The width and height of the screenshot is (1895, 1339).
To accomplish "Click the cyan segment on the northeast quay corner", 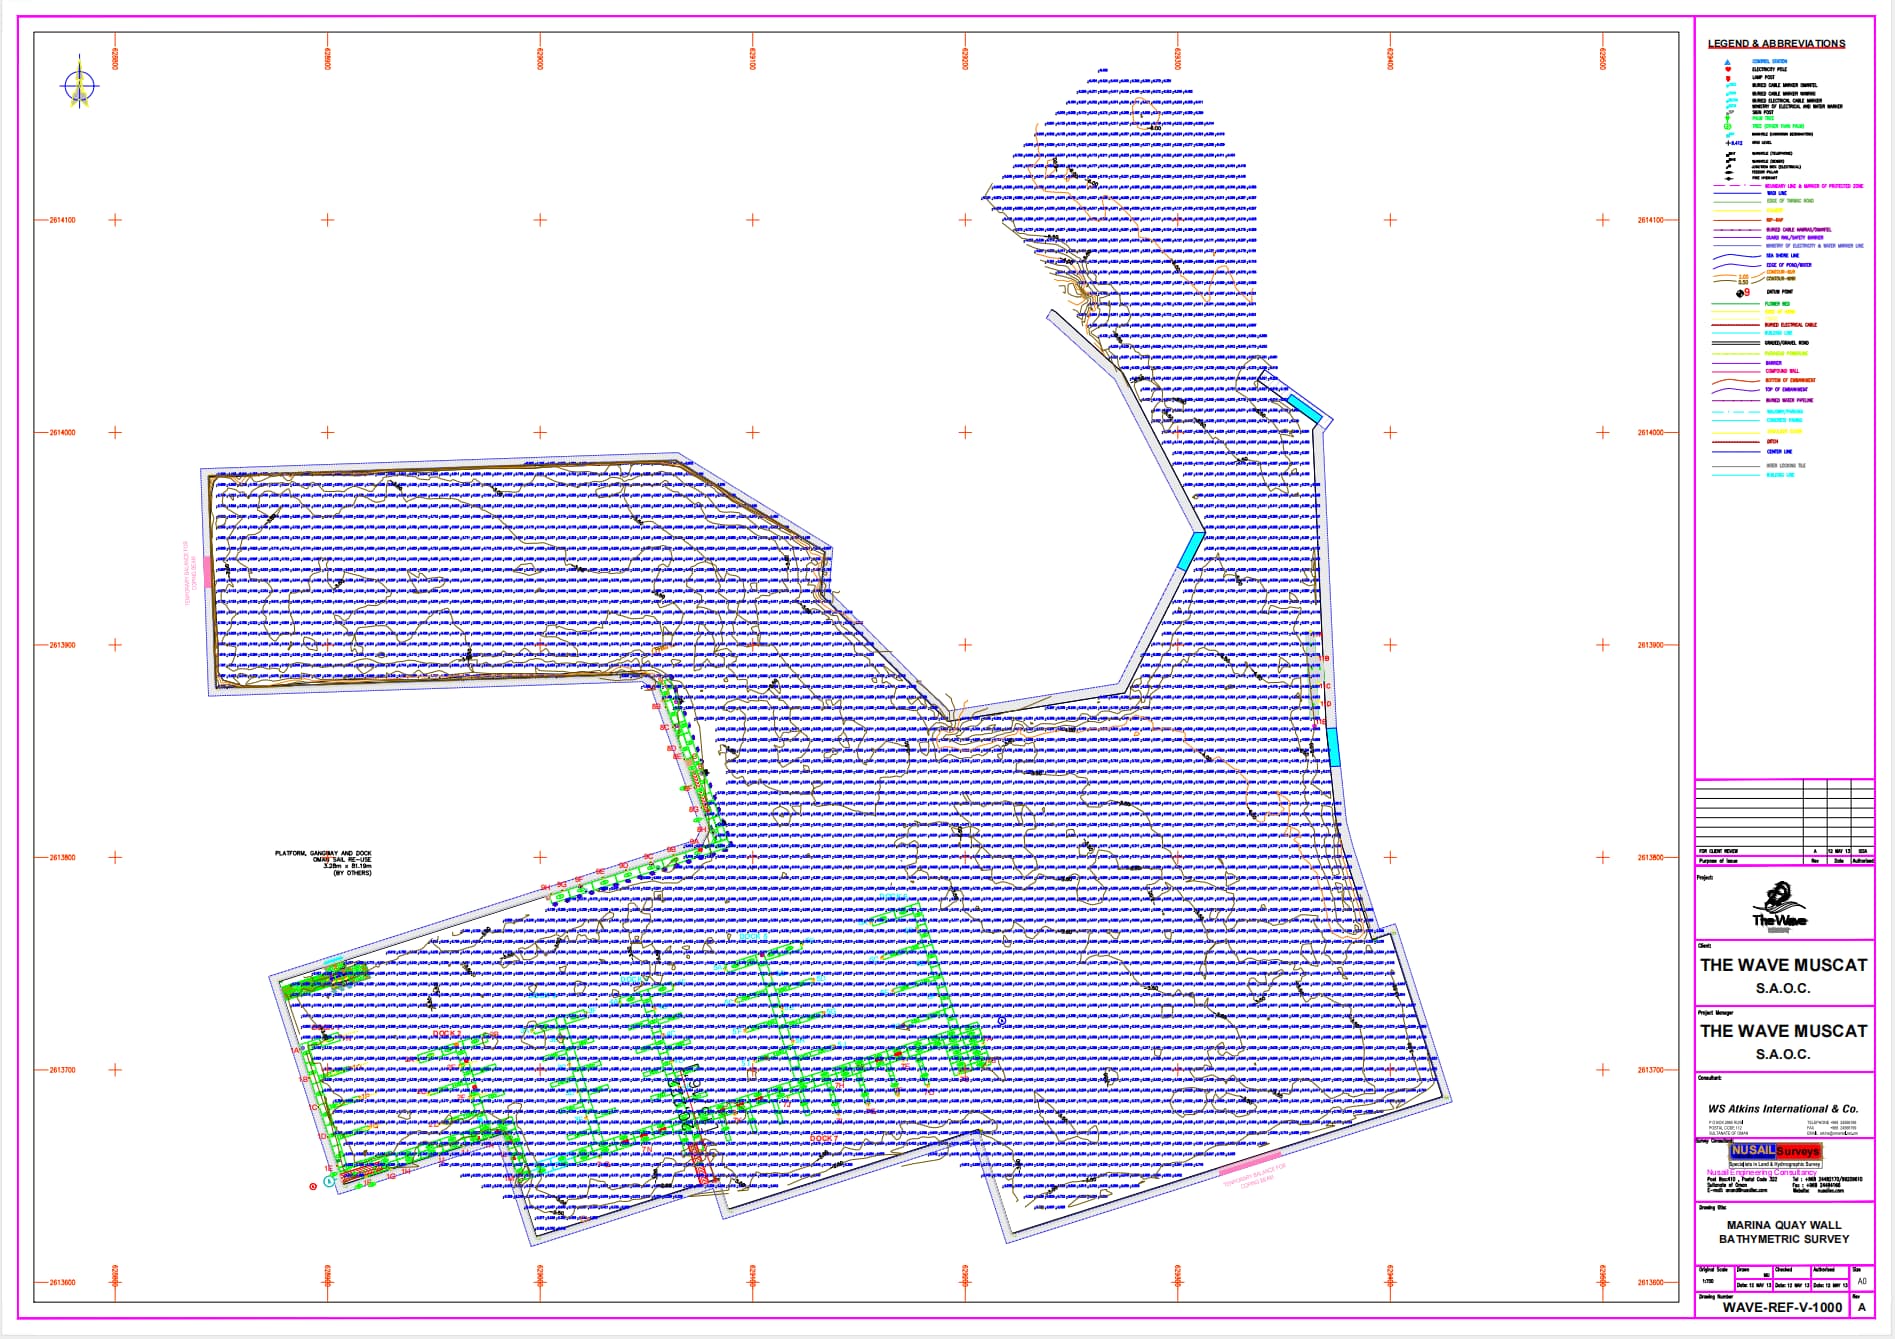I will (x=1304, y=408).
